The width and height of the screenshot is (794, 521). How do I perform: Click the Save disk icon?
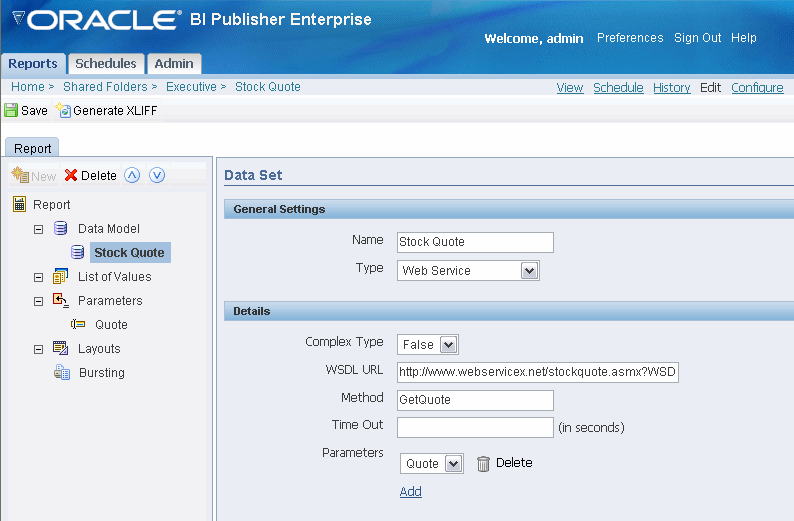[x=11, y=110]
